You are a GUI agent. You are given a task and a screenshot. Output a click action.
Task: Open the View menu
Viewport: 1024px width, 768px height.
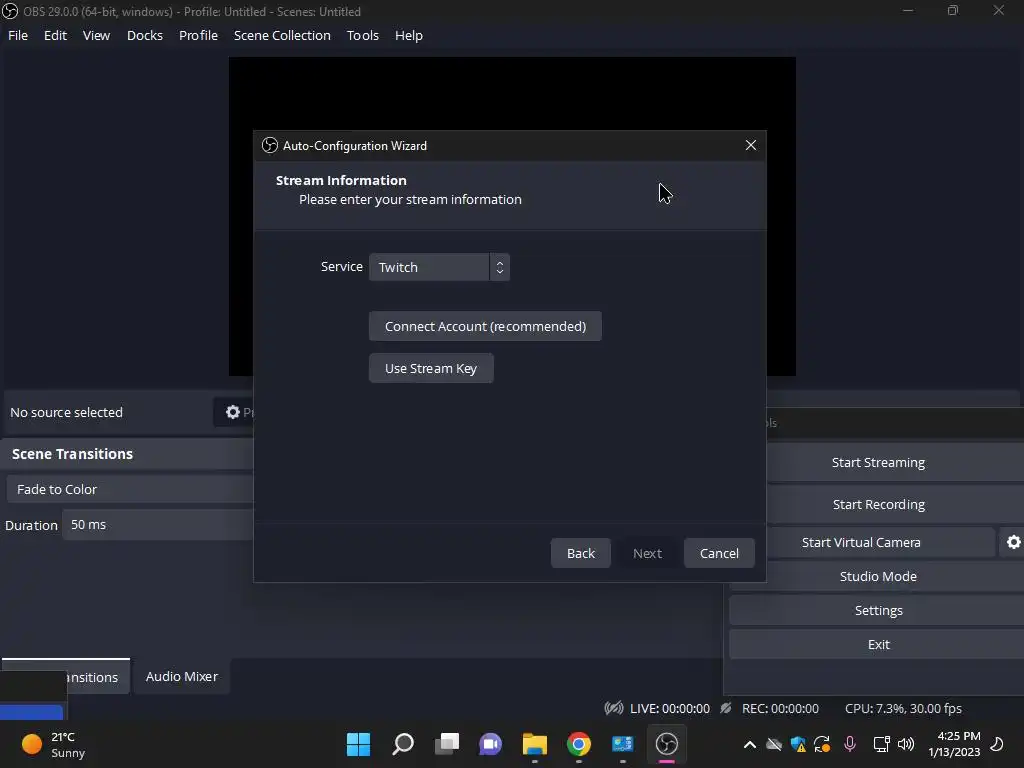click(x=96, y=35)
